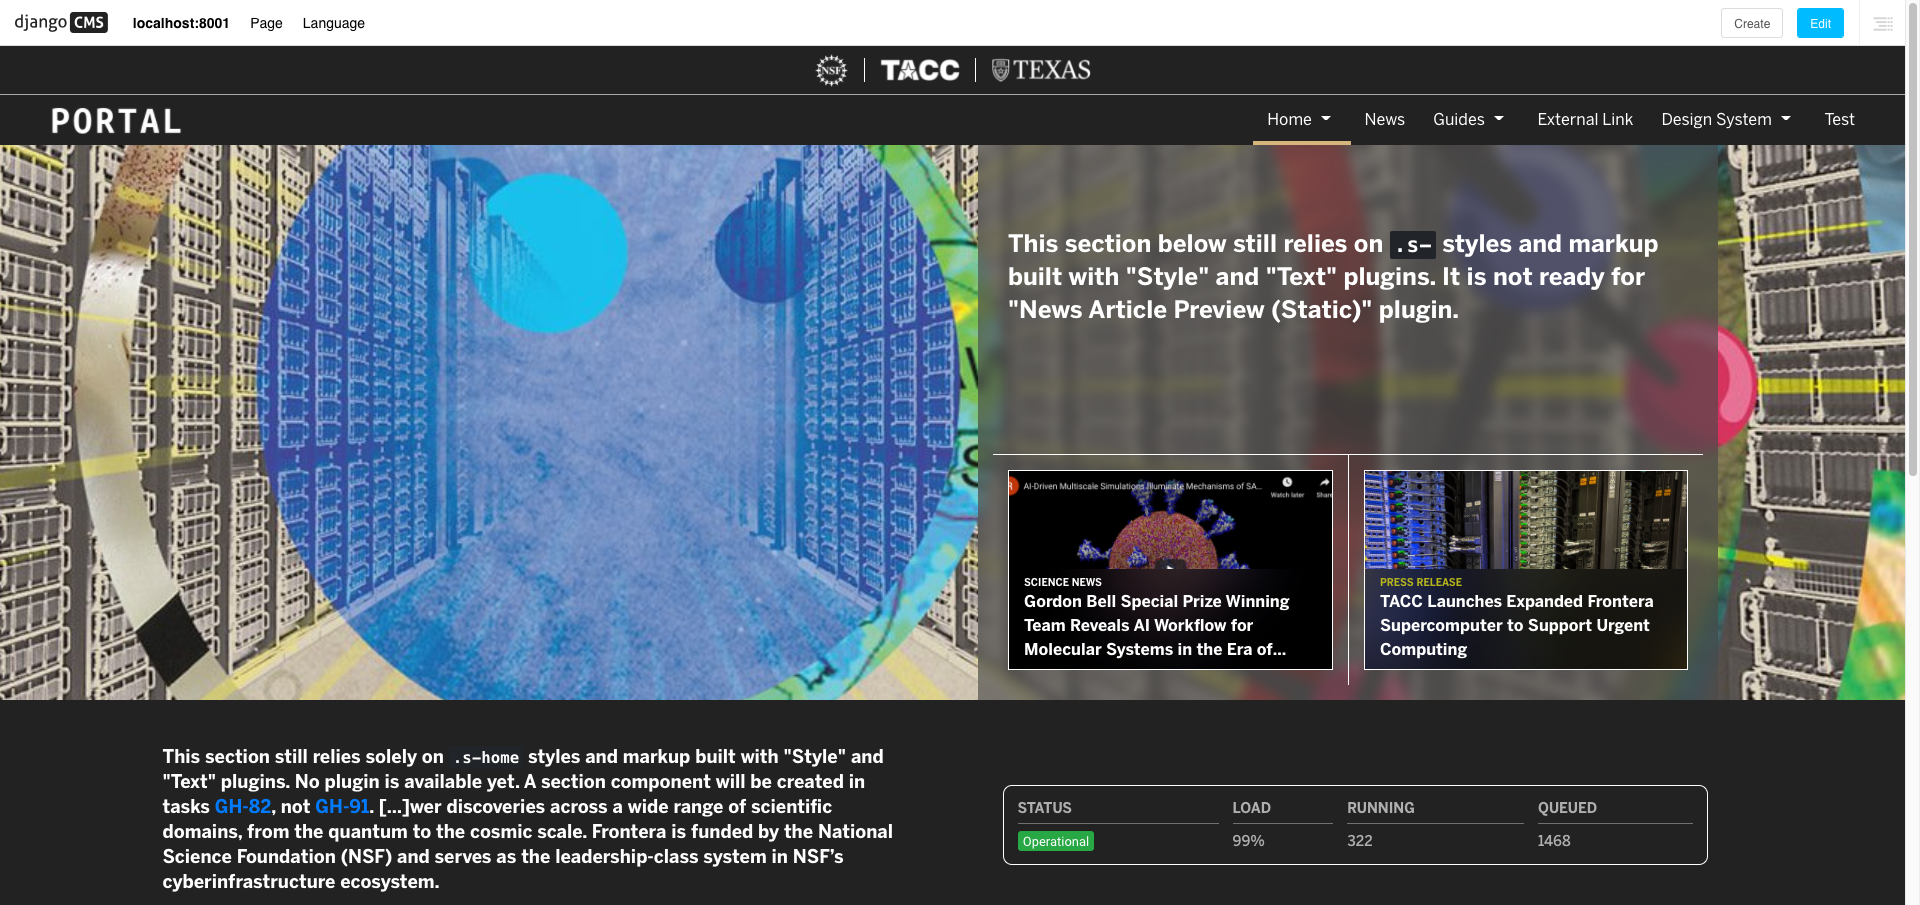Expand the Home navigation dropdown
The height and width of the screenshot is (905, 1920).
1301,119
